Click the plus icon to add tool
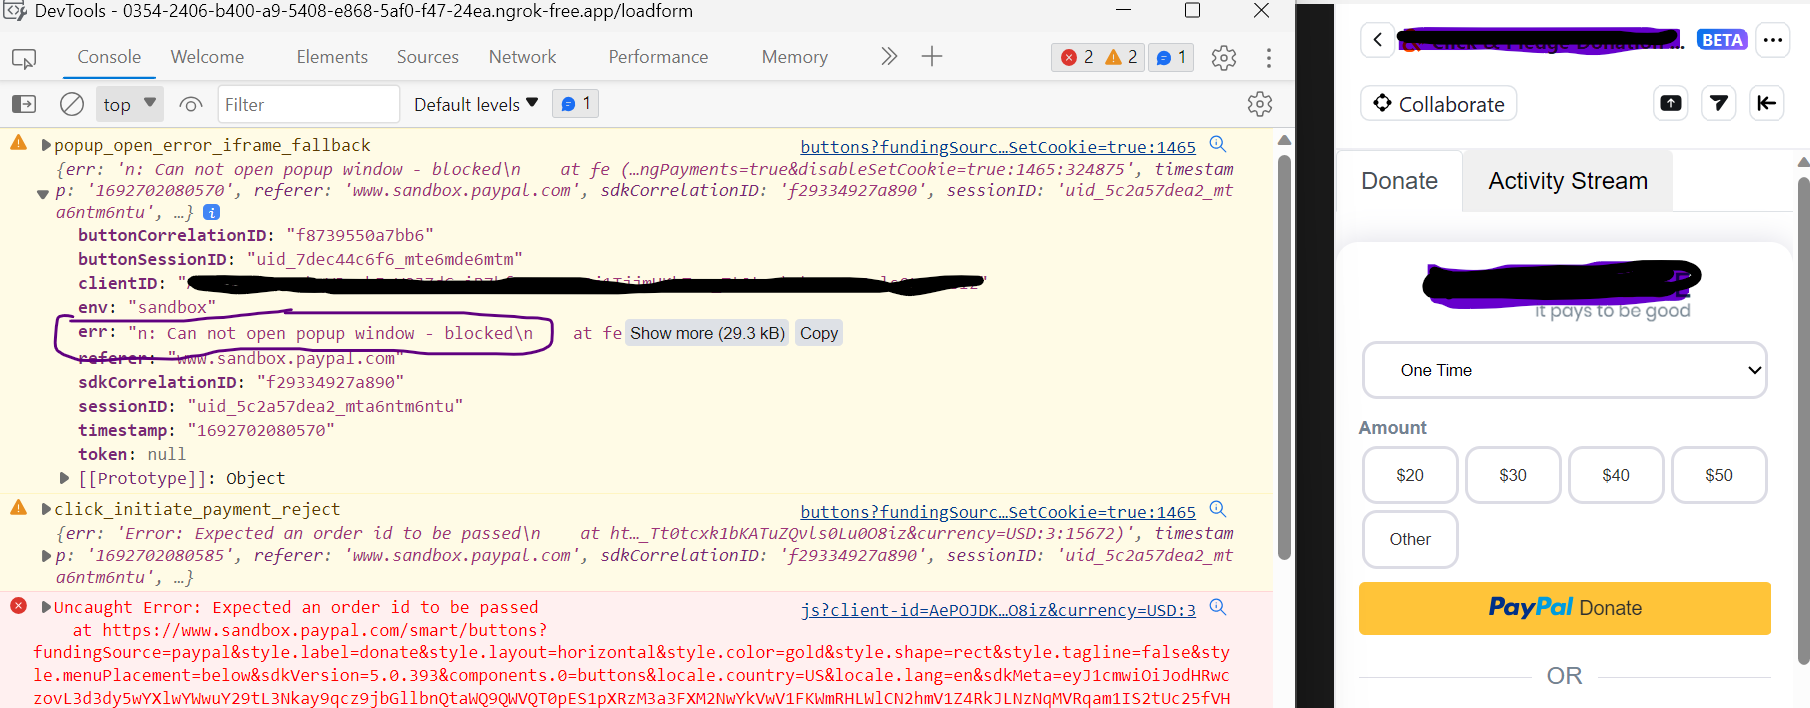Screen dimensions: 1810x708 pyautogui.click(x=932, y=57)
